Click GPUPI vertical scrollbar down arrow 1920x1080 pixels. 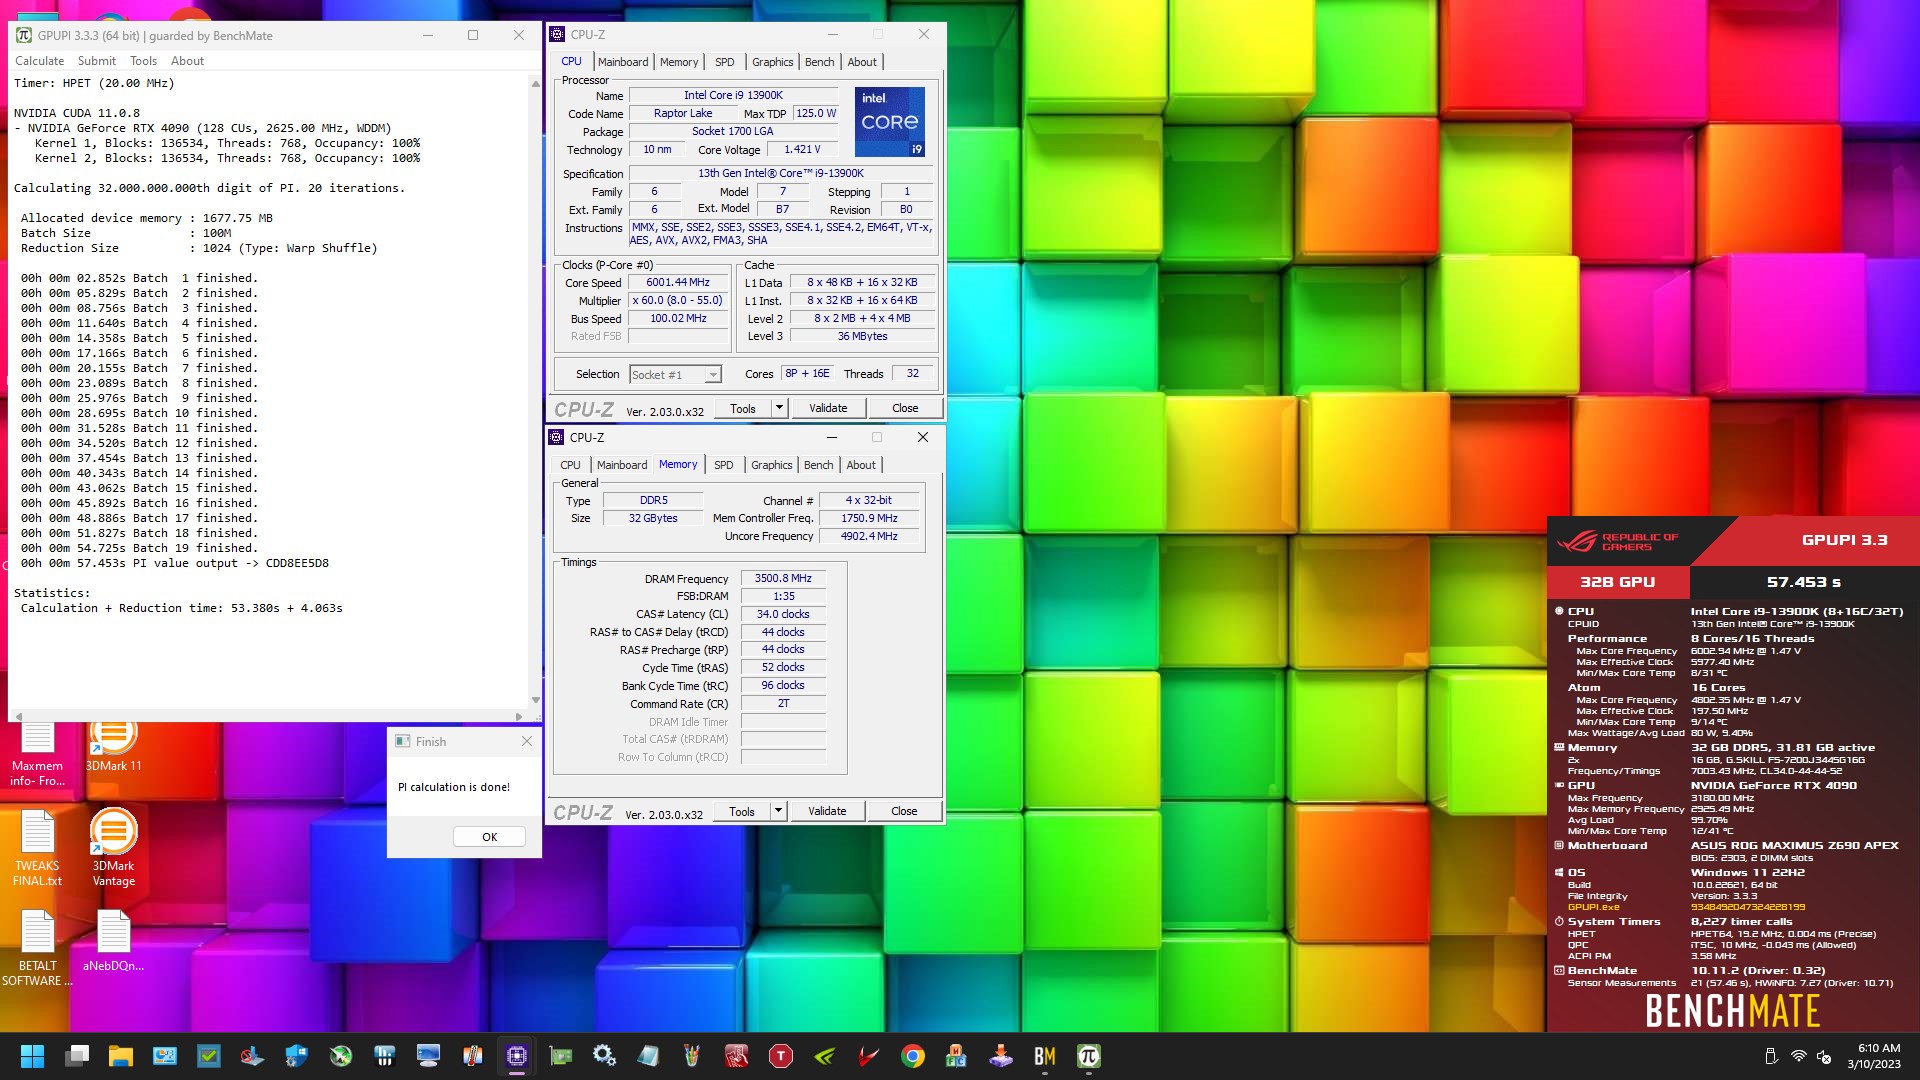point(535,700)
